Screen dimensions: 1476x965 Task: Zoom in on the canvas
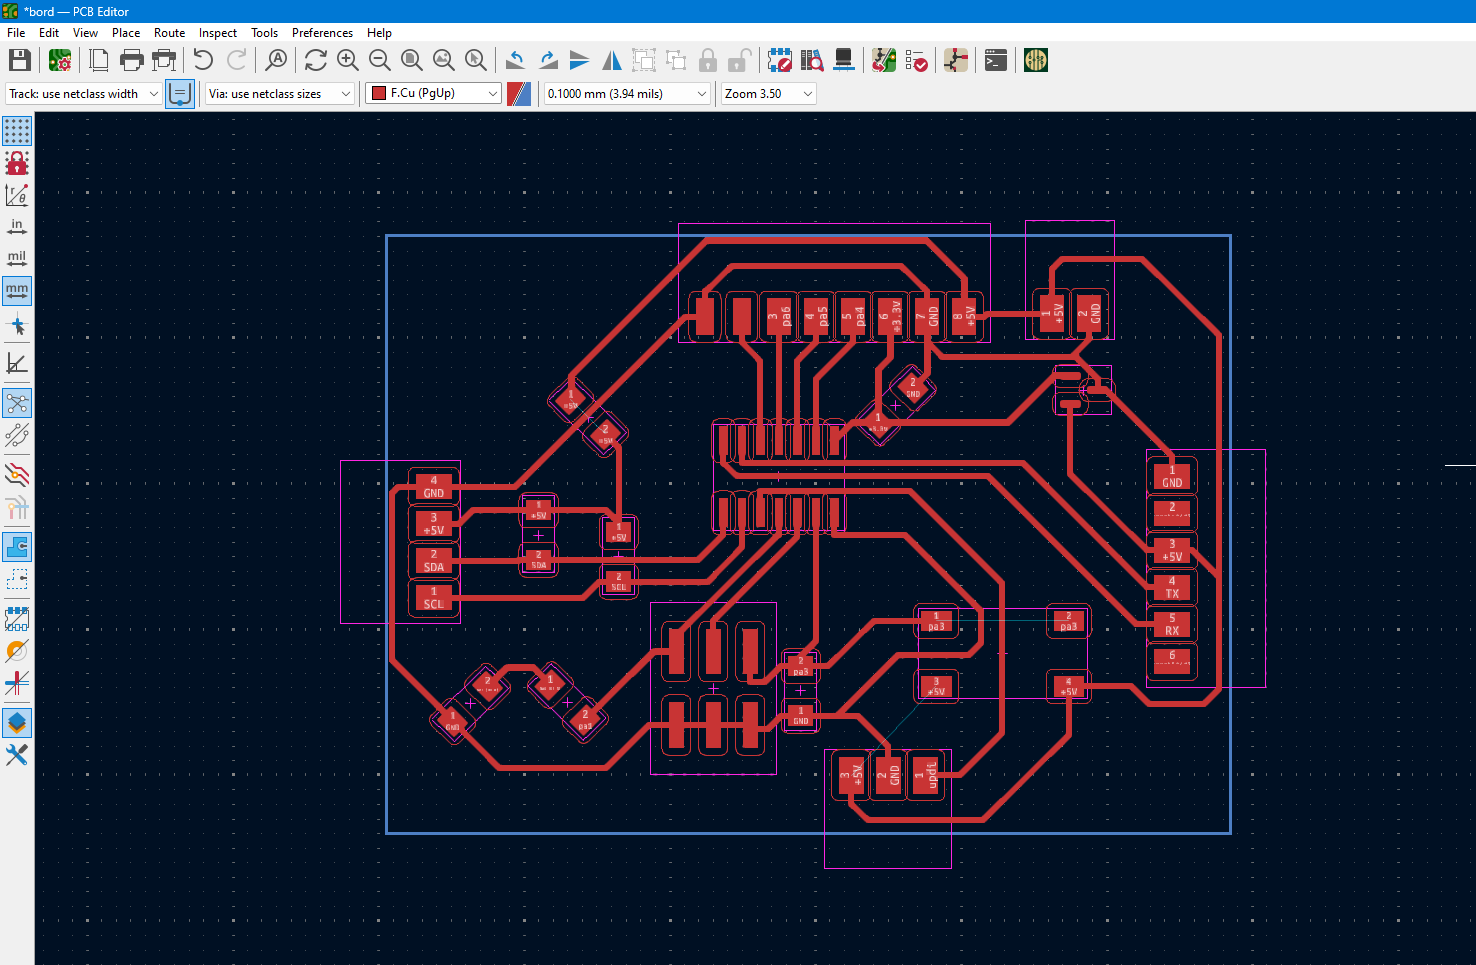pyautogui.click(x=348, y=61)
